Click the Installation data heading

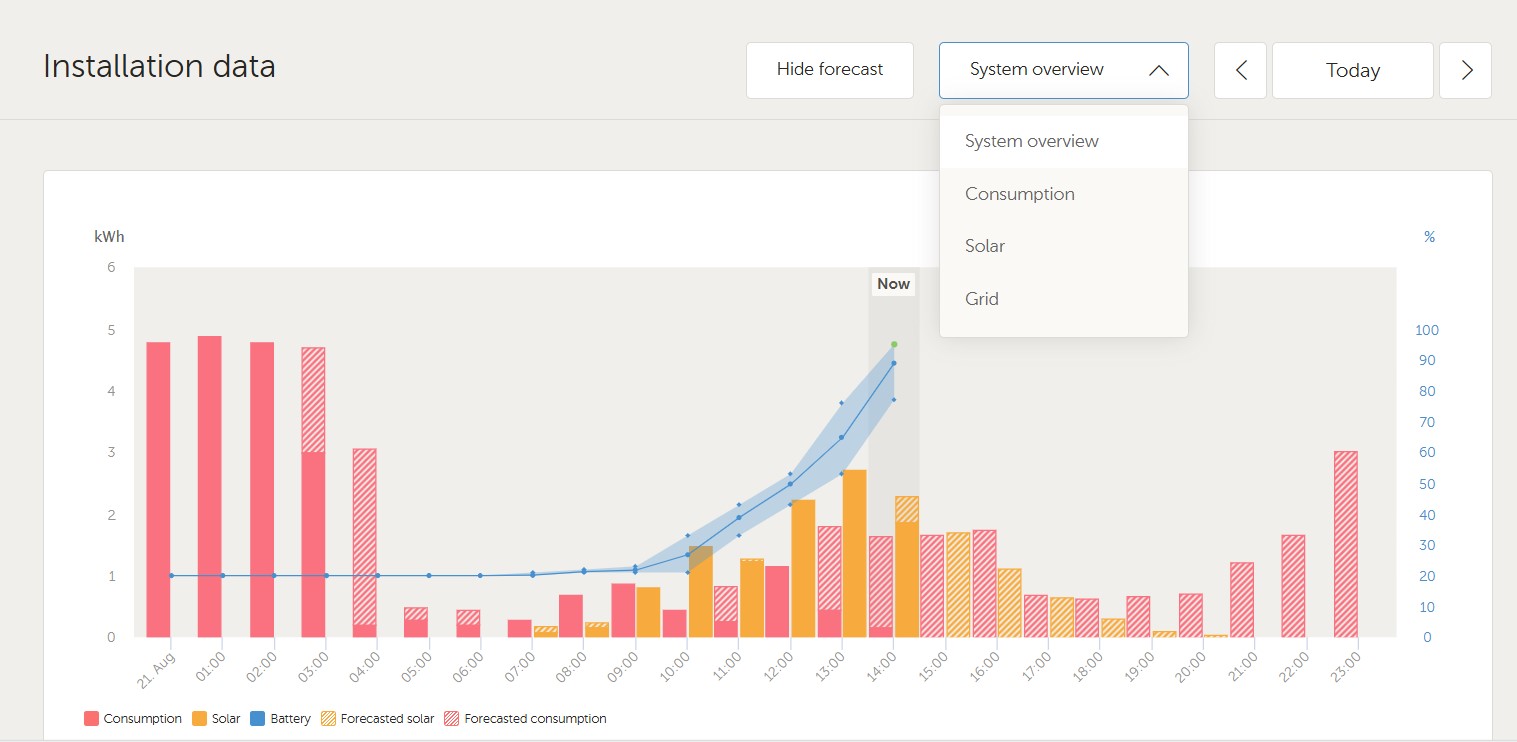pyautogui.click(x=159, y=66)
